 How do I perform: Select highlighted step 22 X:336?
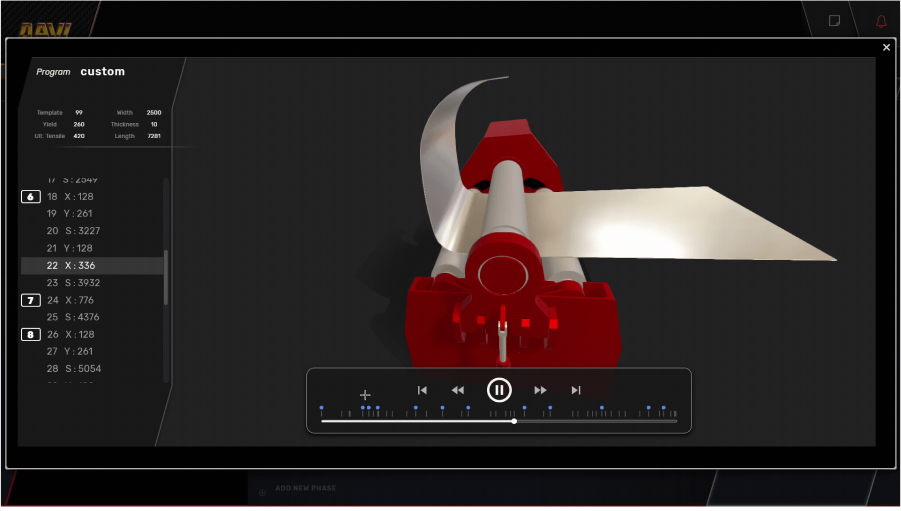click(x=92, y=266)
